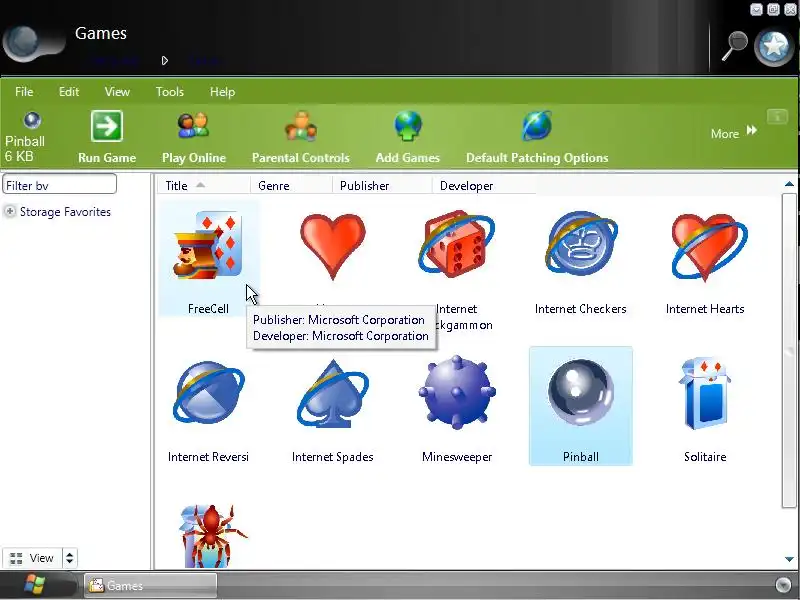Click the Minesweeper label
The height and width of the screenshot is (600, 800).
[457, 457]
